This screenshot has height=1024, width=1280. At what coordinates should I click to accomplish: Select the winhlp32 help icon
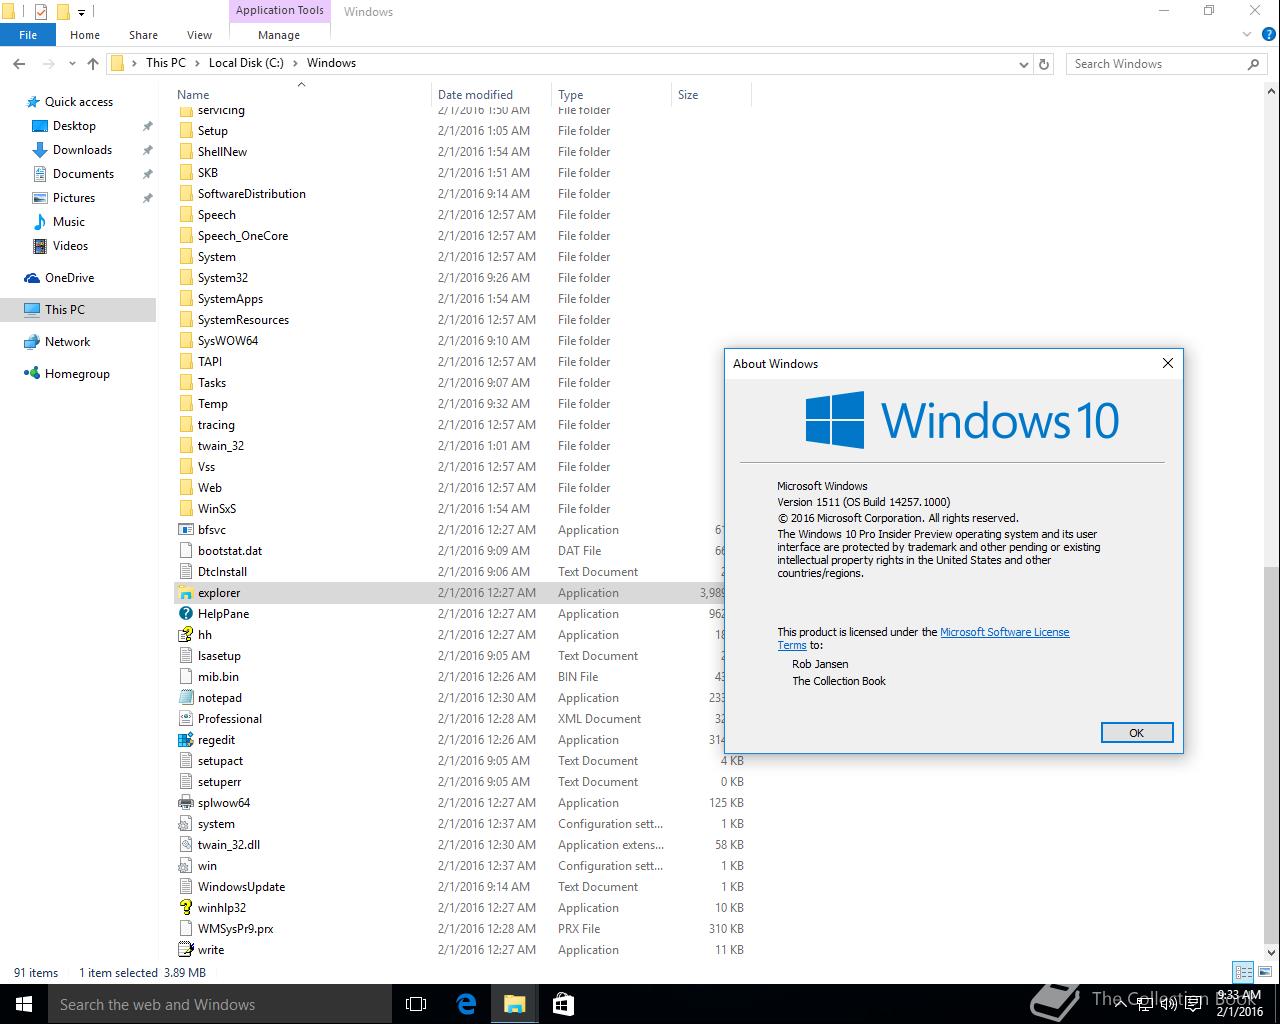point(185,908)
